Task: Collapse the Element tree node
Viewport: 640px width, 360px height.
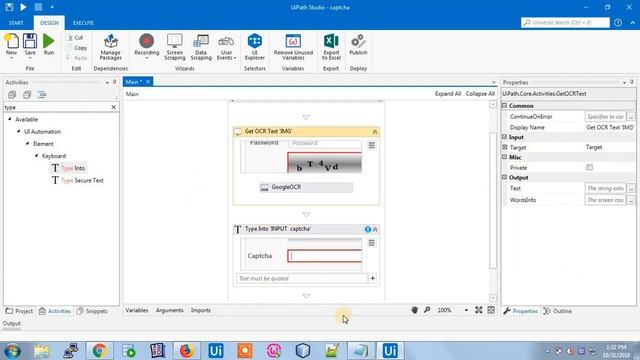Action: pos(28,144)
